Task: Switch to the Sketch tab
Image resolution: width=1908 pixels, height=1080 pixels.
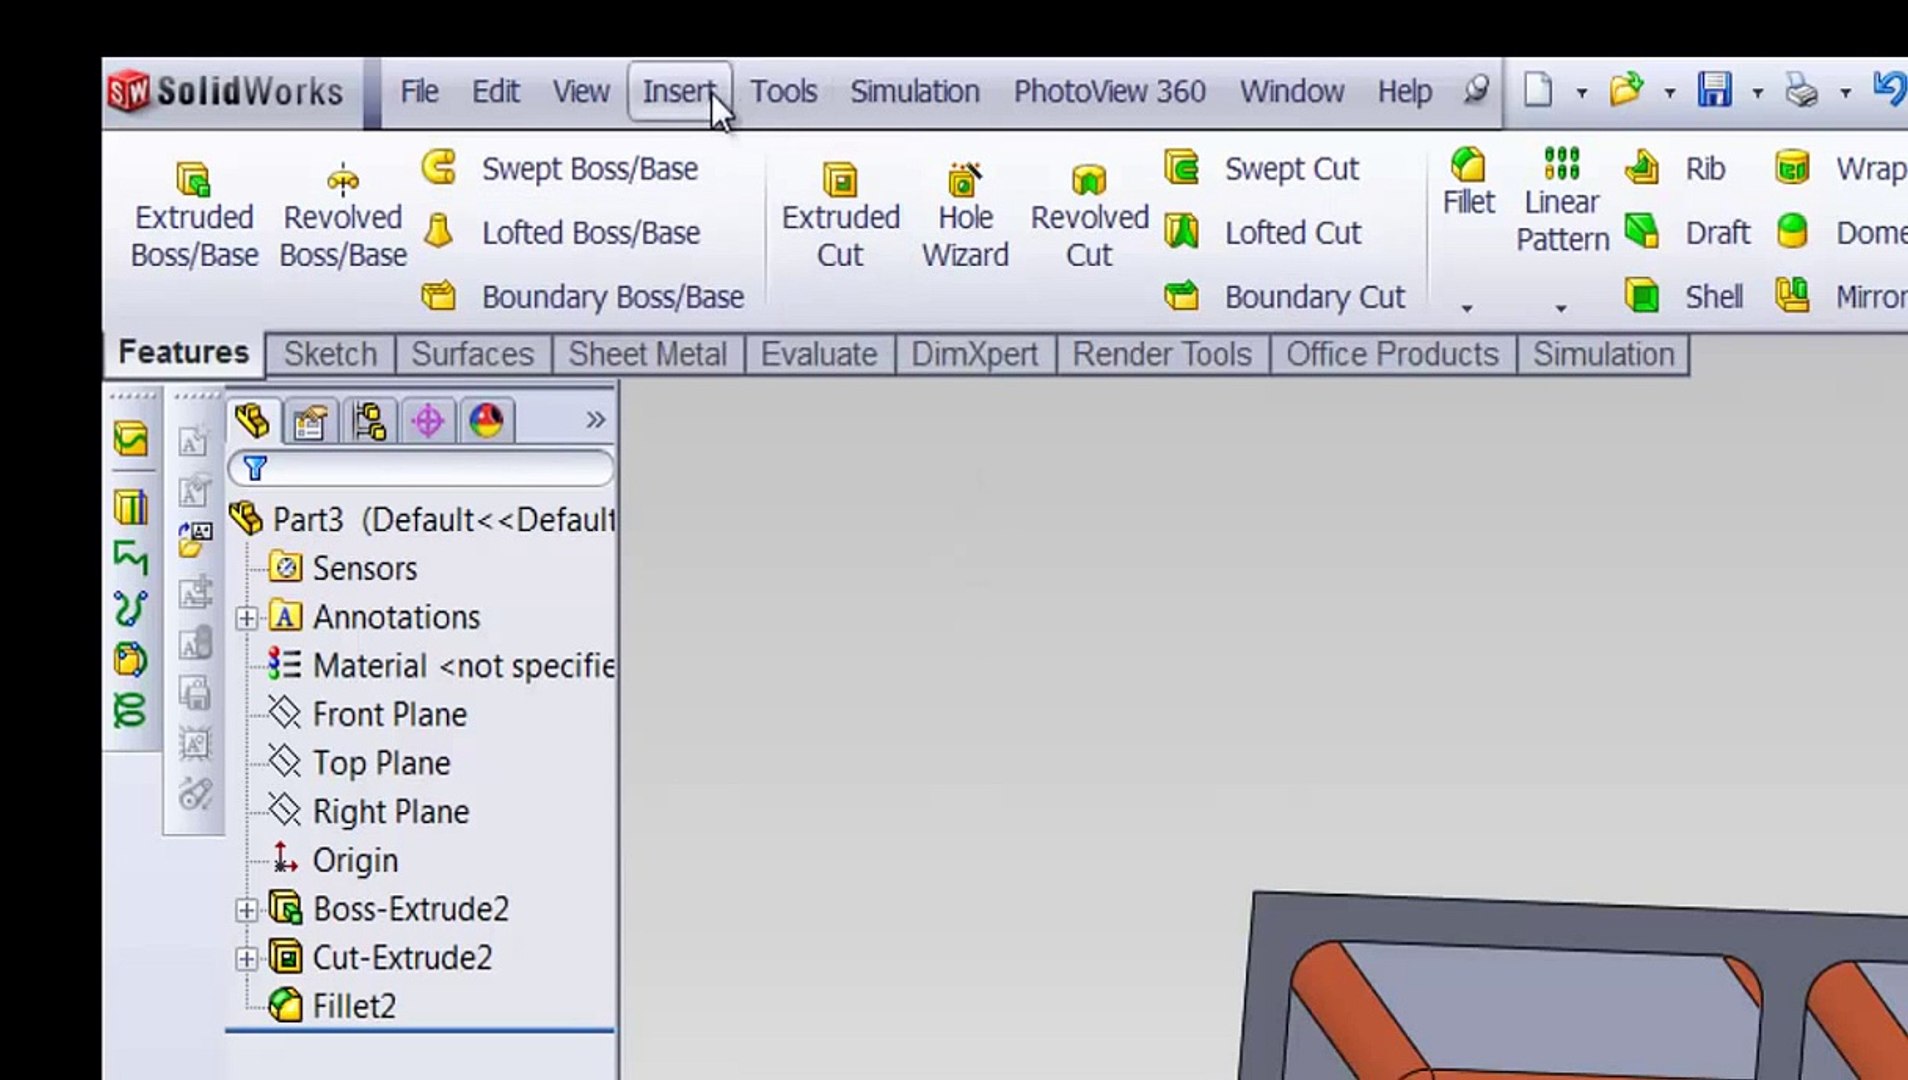Action: pyautogui.click(x=330, y=354)
